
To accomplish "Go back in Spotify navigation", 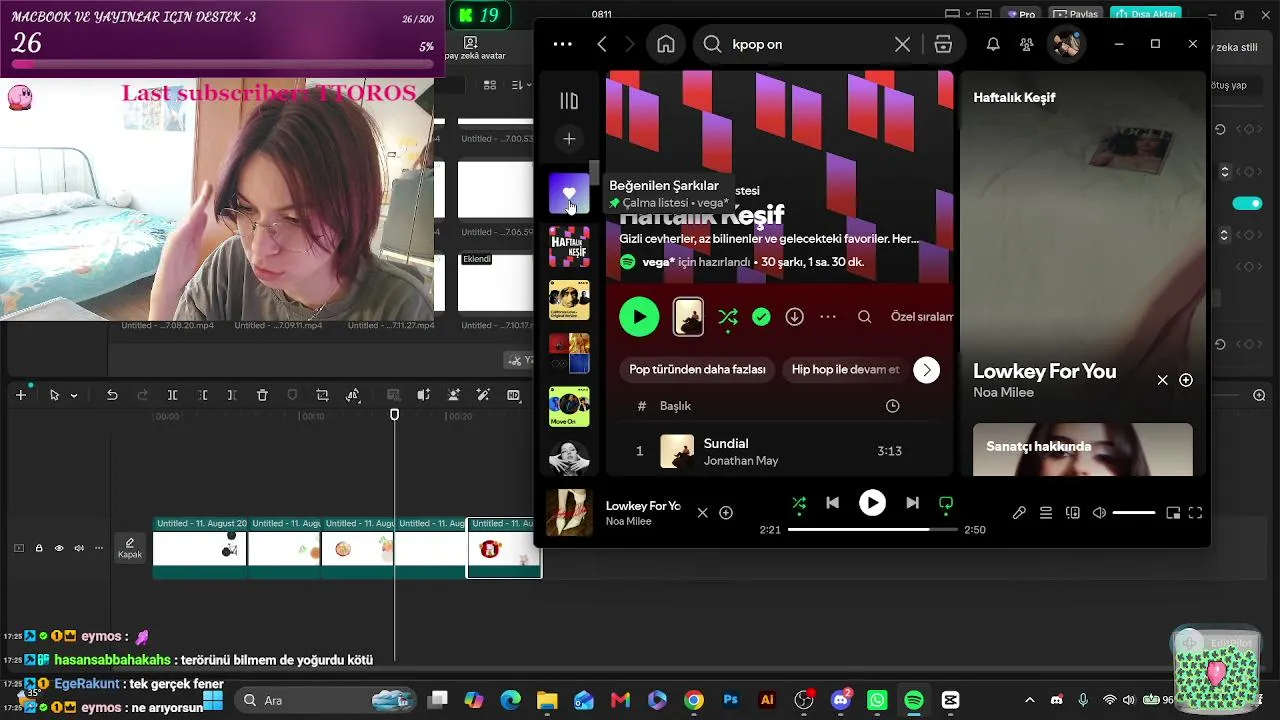I will [x=602, y=44].
